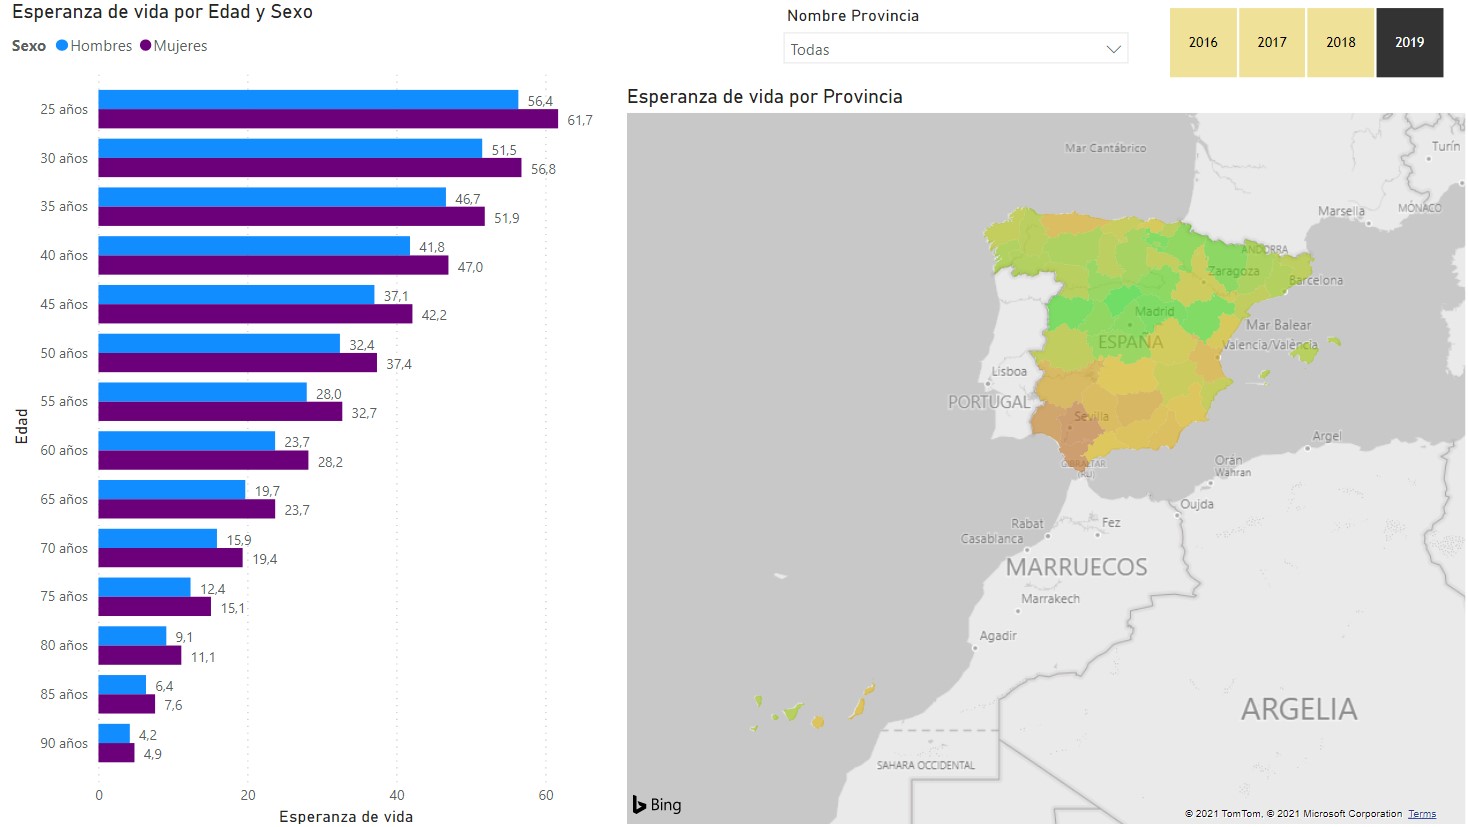1468x827 pixels.
Task: Click the Mujeres legend purple dot
Action: point(146,45)
